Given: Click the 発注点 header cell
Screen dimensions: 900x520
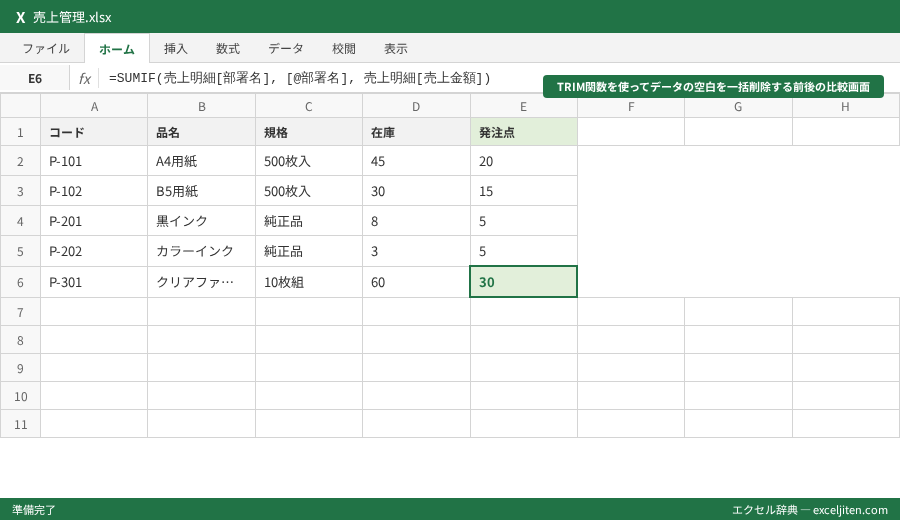Looking at the screenshot, I should (x=523, y=133).
